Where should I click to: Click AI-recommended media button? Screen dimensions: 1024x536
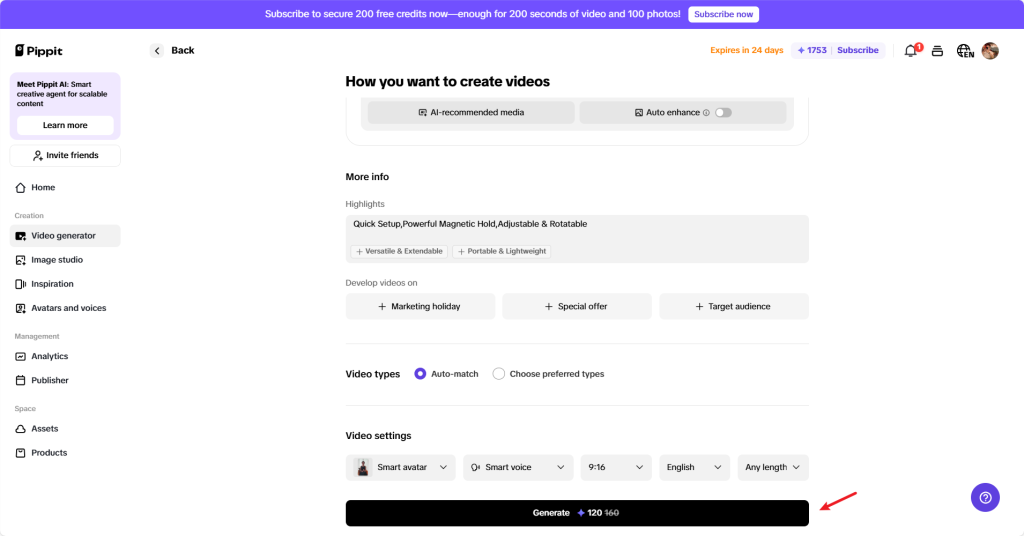[x=471, y=112]
